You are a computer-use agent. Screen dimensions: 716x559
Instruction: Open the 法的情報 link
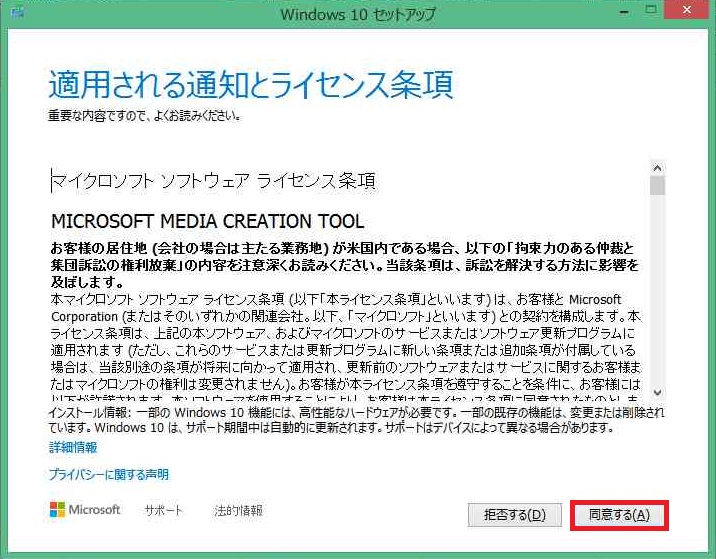pyautogui.click(x=238, y=510)
